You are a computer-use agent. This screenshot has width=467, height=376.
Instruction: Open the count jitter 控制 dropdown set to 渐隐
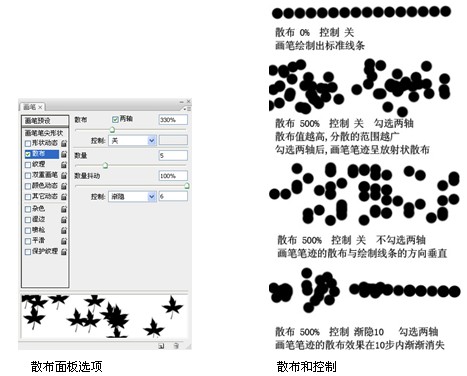point(132,197)
